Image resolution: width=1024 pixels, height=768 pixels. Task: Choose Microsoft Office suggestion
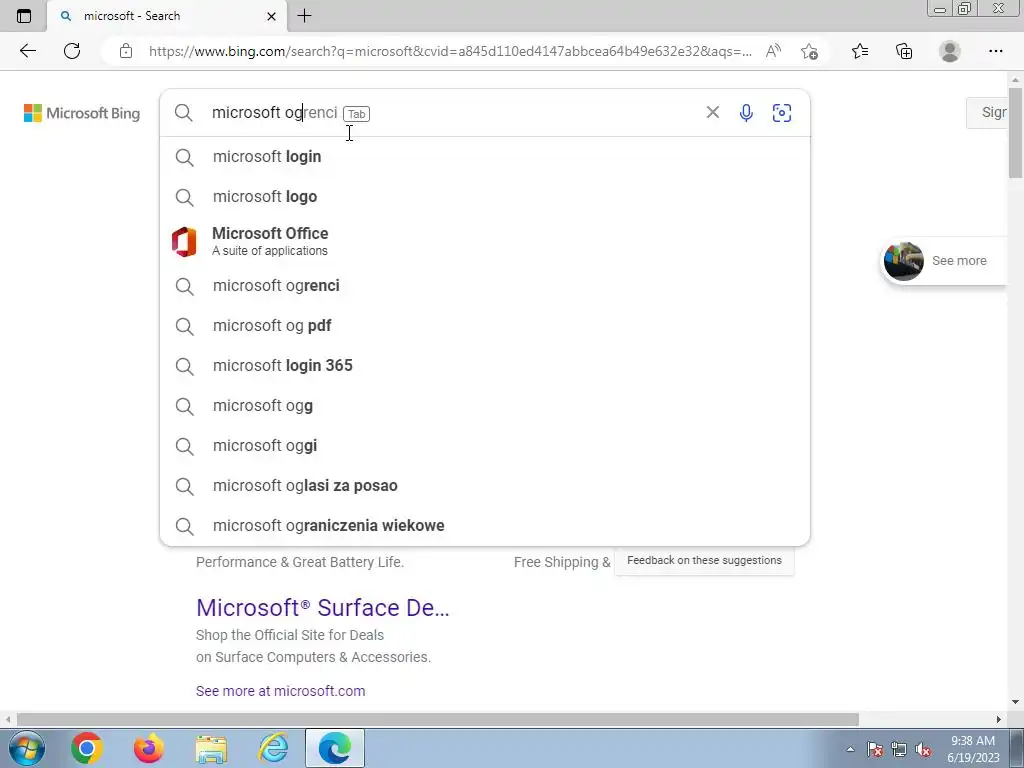pos(485,241)
